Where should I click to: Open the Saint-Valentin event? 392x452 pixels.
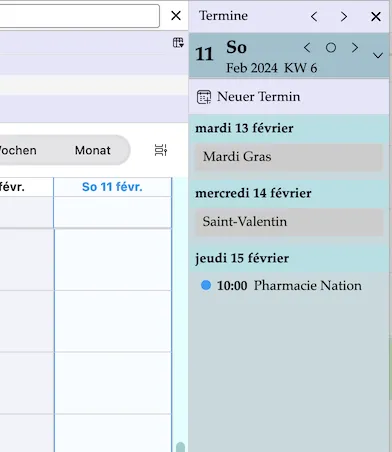point(289,222)
